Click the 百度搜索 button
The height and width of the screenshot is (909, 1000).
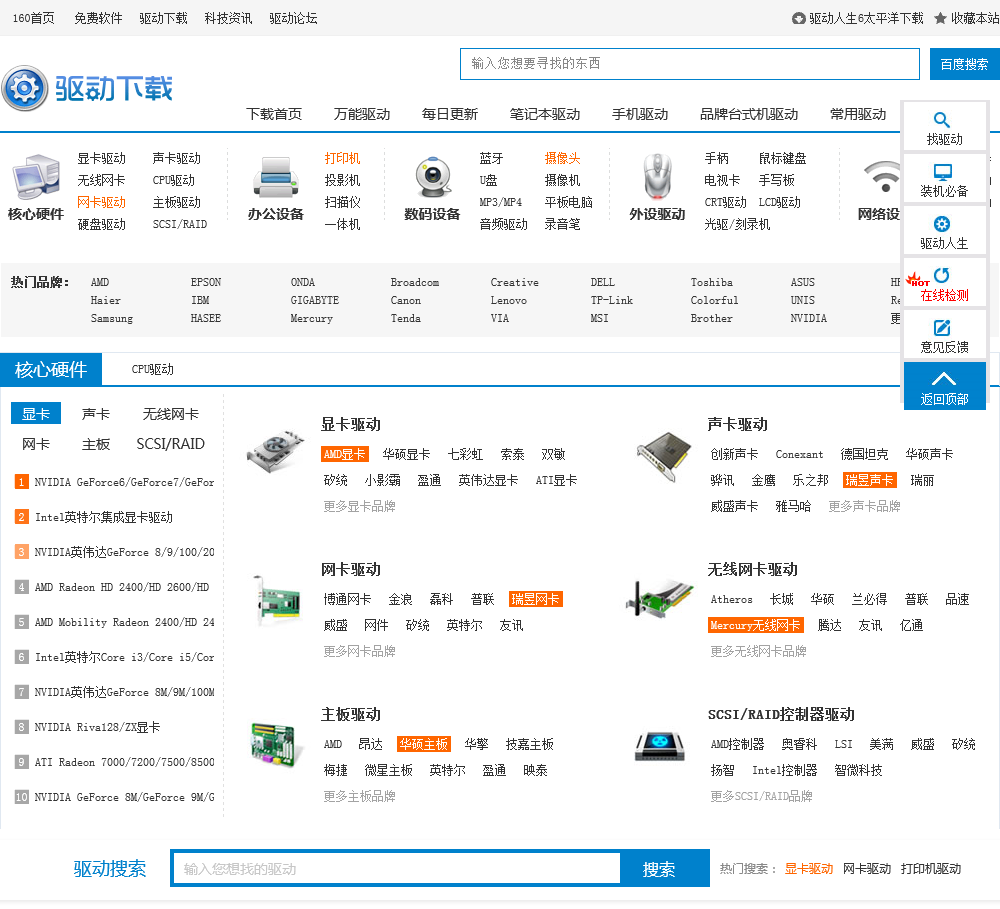(x=964, y=64)
